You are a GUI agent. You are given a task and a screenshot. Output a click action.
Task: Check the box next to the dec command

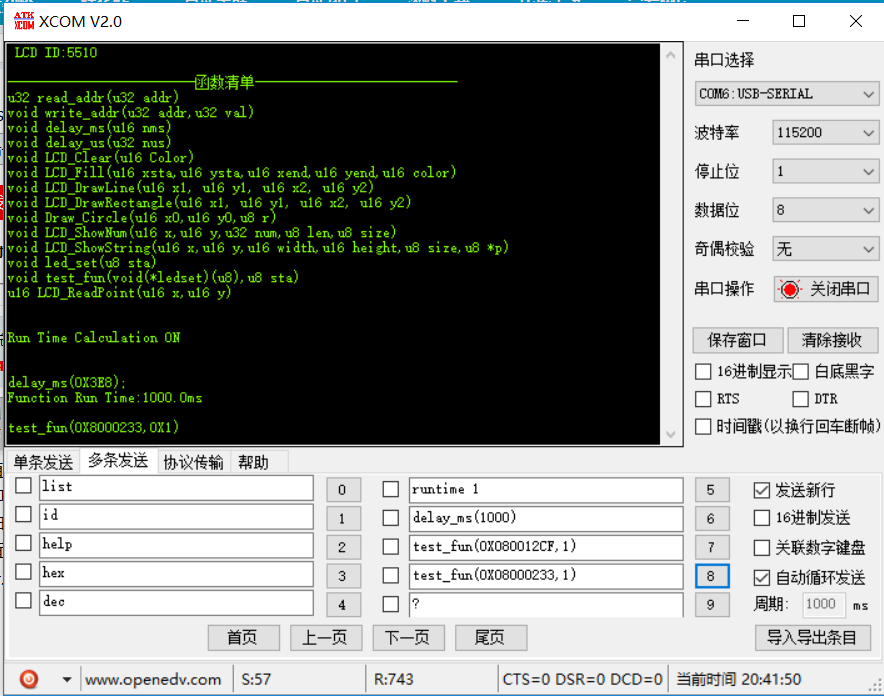click(x=23, y=600)
